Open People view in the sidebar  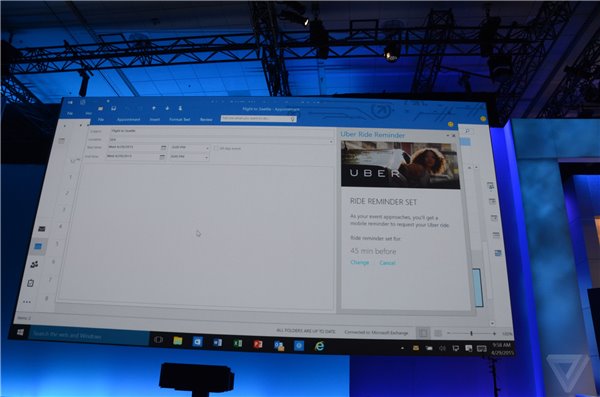pyautogui.click(x=34, y=264)
